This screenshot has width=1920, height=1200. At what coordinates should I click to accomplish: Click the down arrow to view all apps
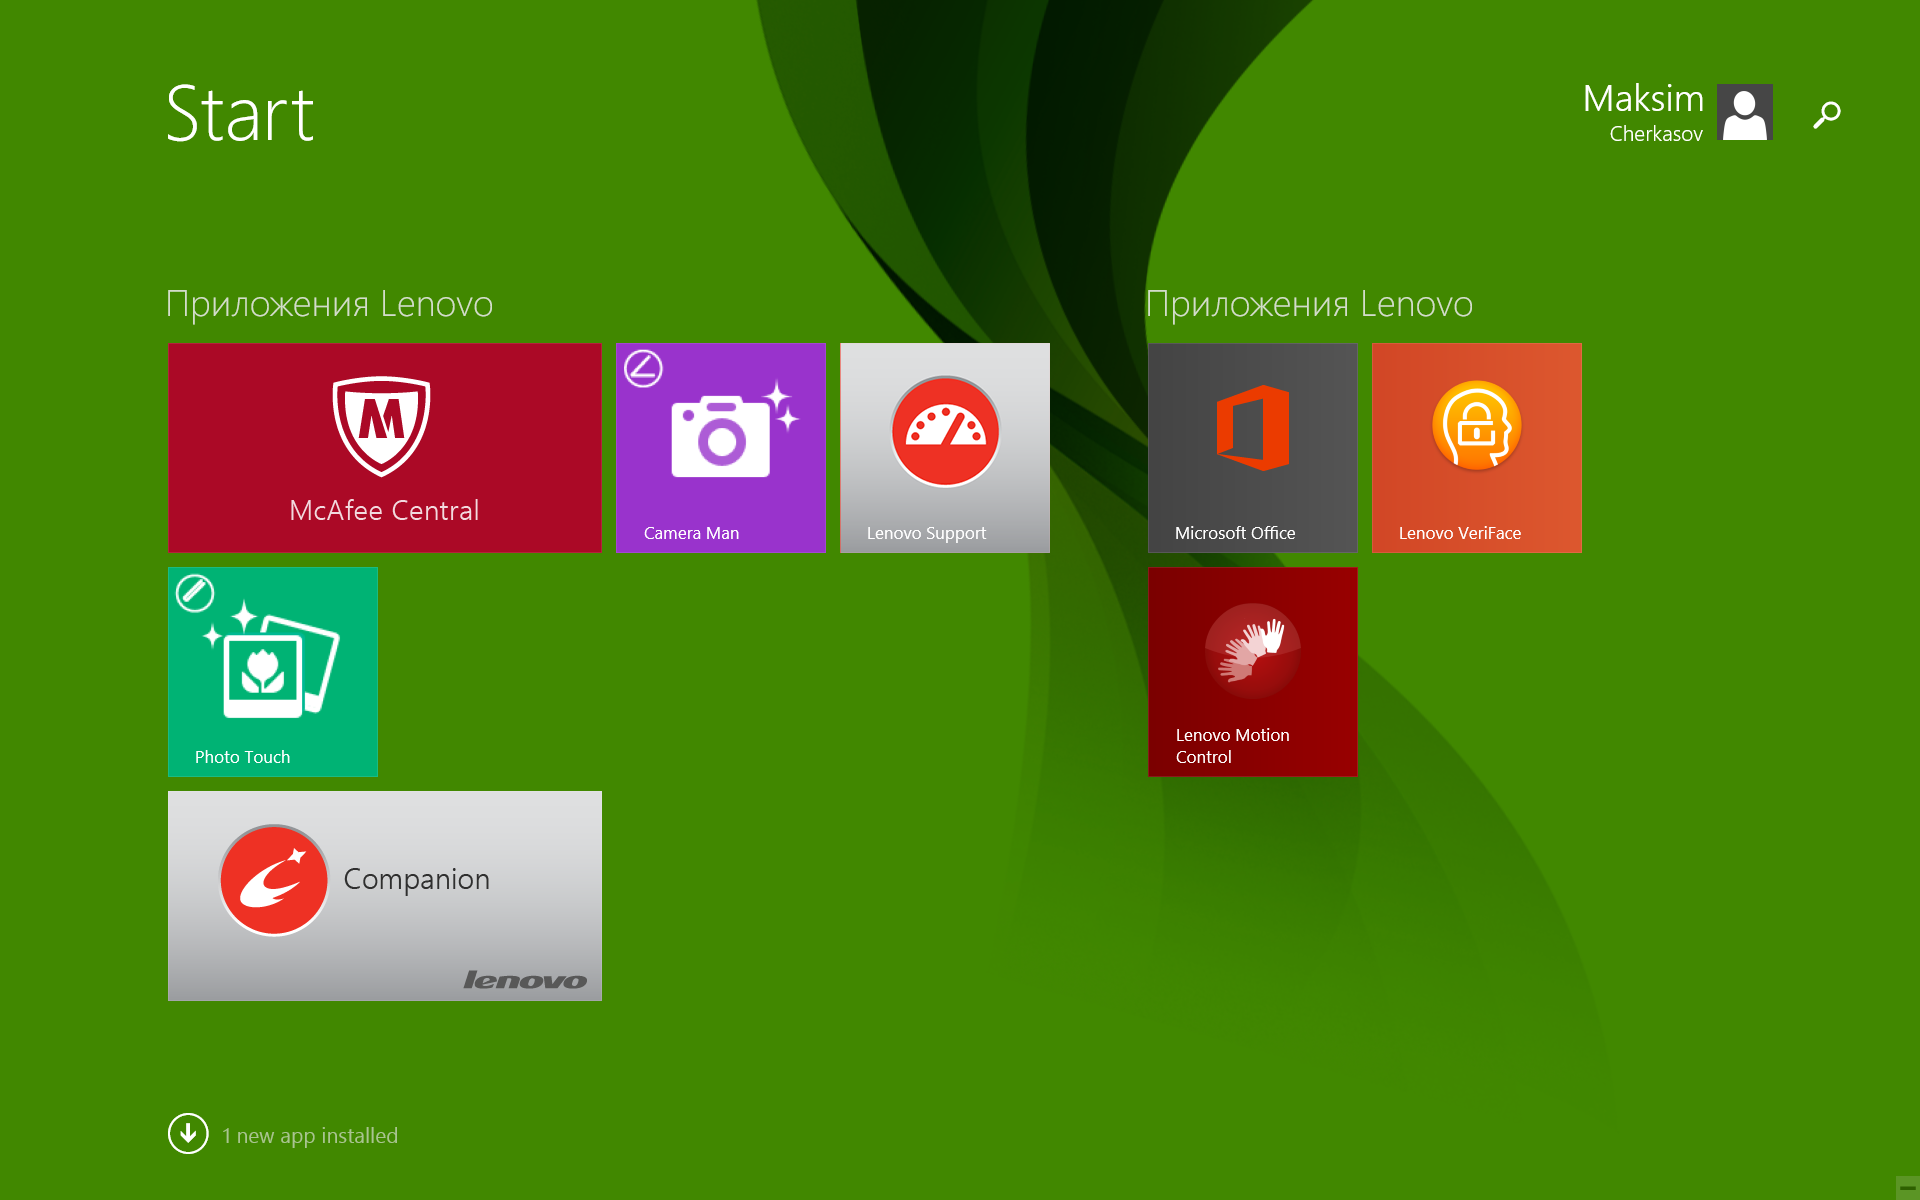click(x=188, y=1134)
